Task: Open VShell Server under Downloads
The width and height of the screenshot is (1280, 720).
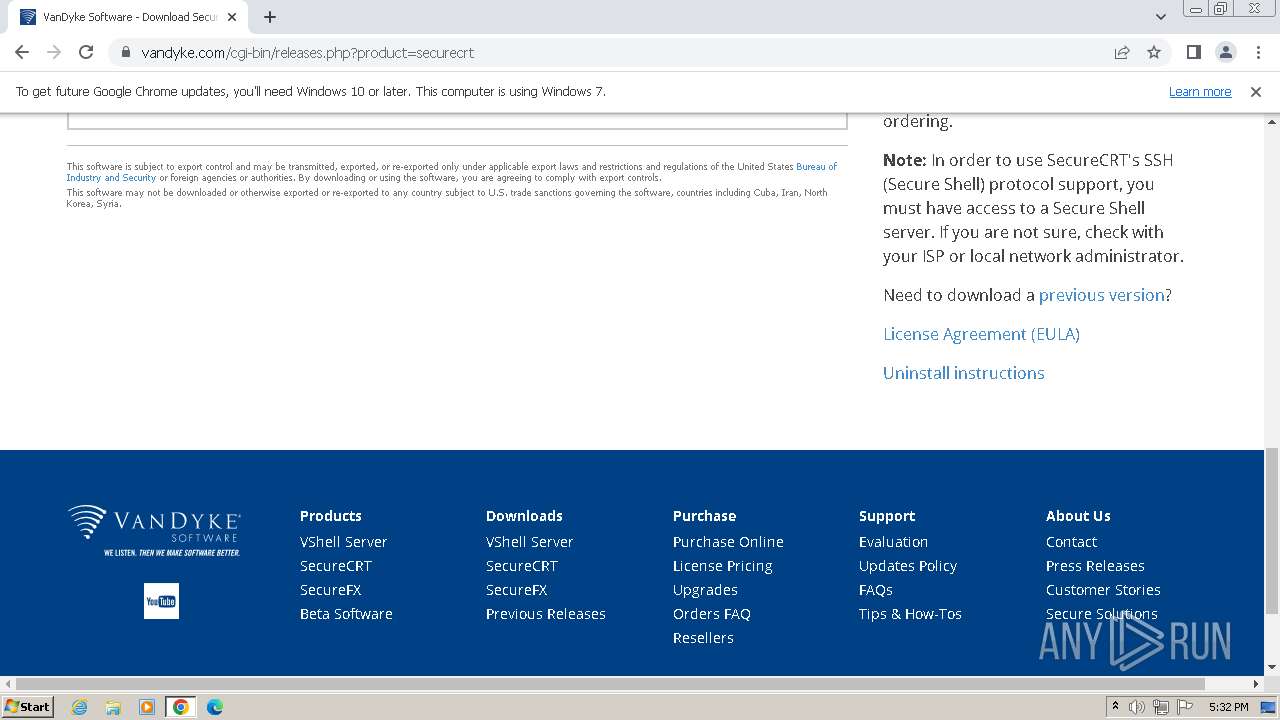Action: [529, 542]
